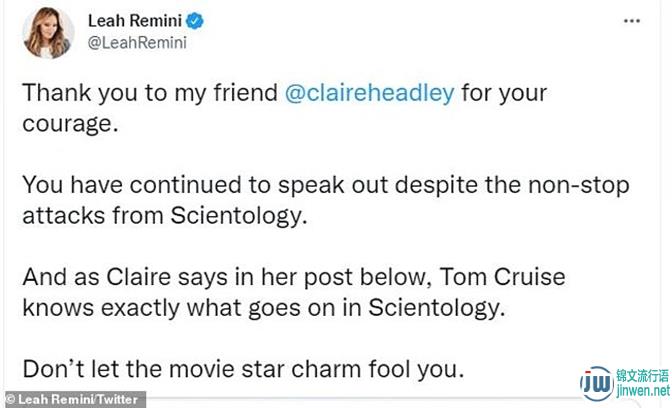
Task: Click the Leah Remini display name
Action: pos(135,21)
